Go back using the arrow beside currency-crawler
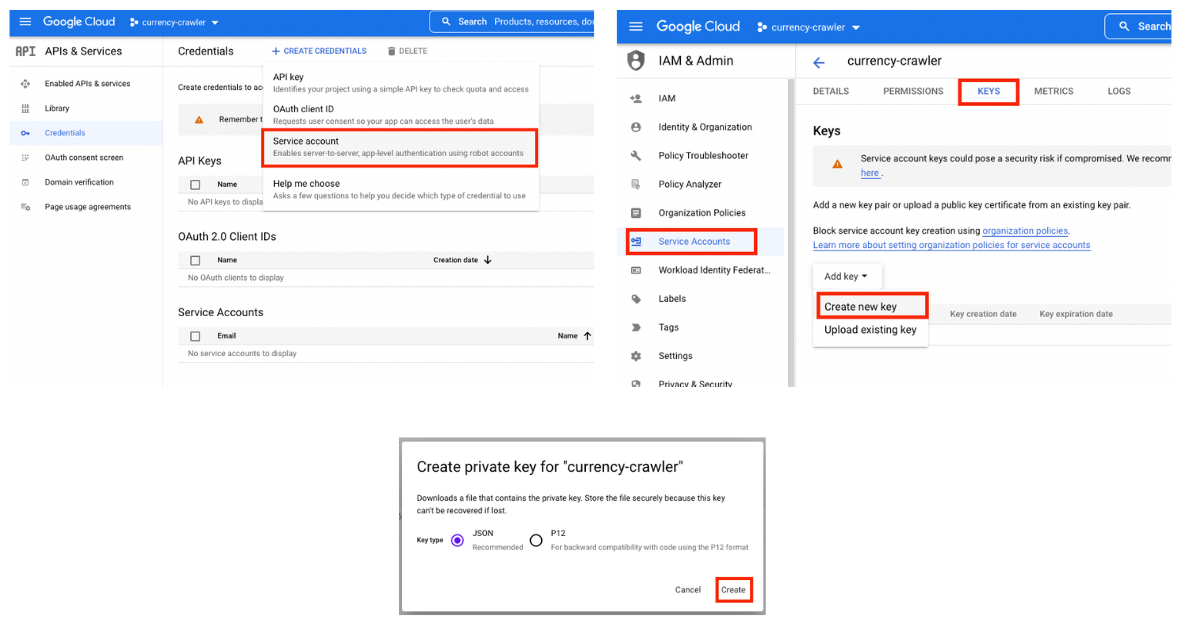The height and width of the screenshot is (630, 1200). coord(819,62)
